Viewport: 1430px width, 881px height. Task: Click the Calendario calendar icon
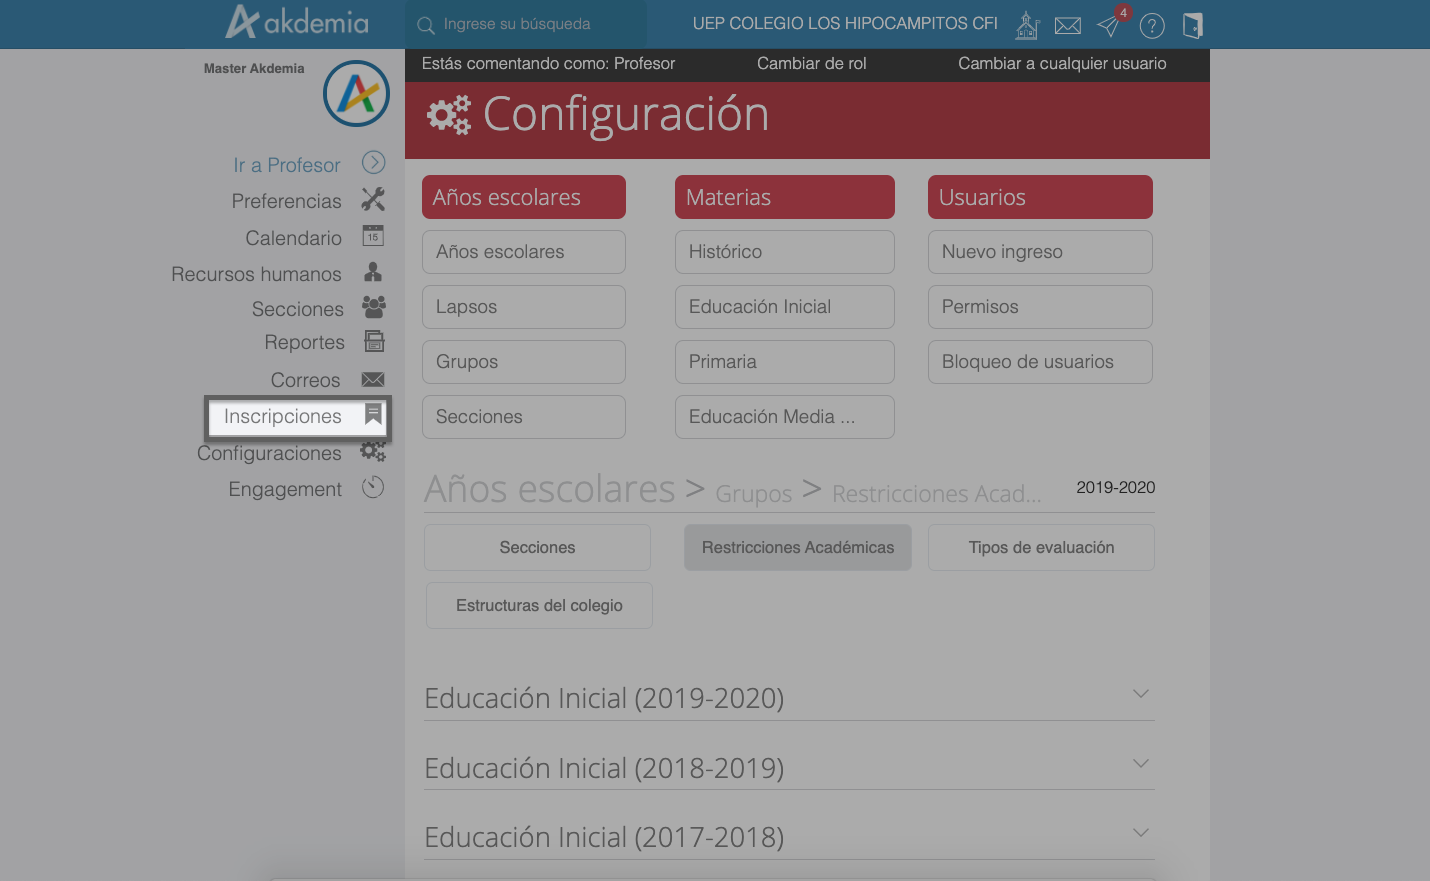(x=373, y=236)
